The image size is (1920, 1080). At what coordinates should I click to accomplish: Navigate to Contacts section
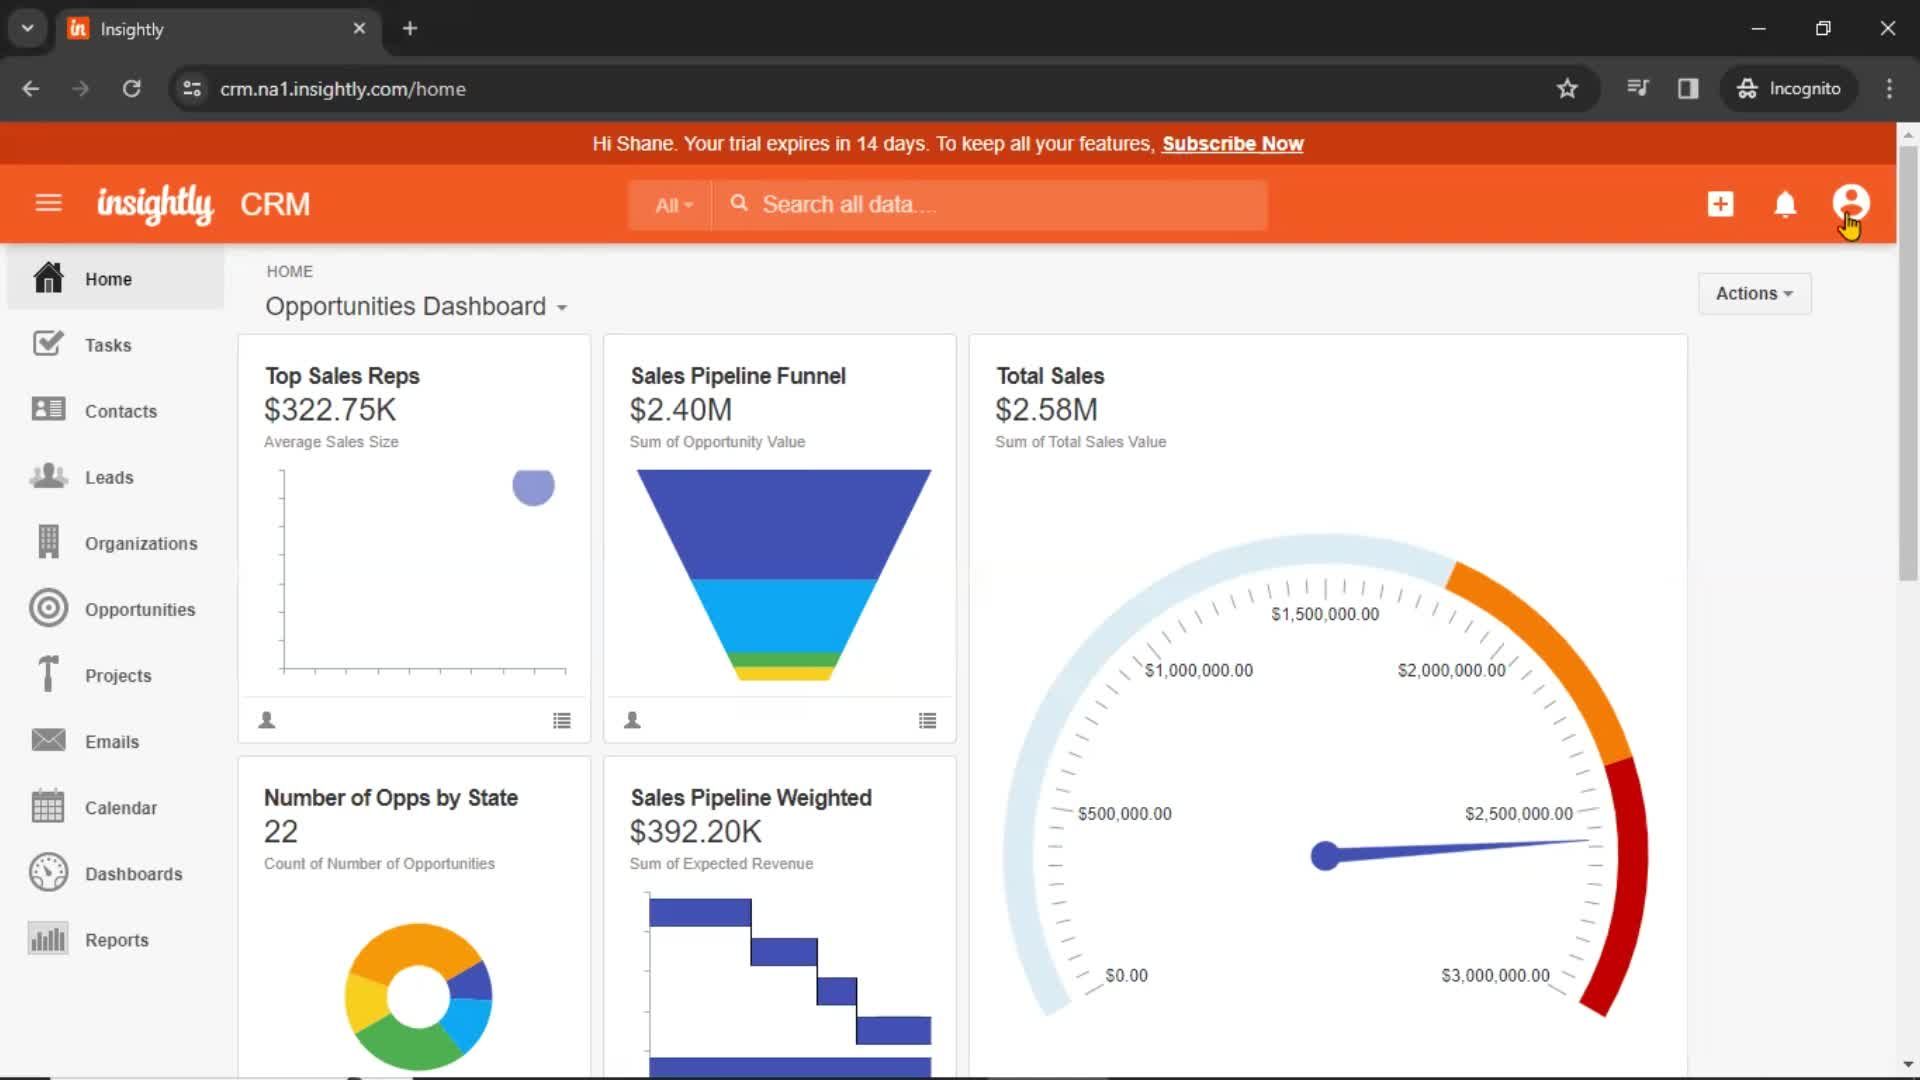[x=120, y=410]
